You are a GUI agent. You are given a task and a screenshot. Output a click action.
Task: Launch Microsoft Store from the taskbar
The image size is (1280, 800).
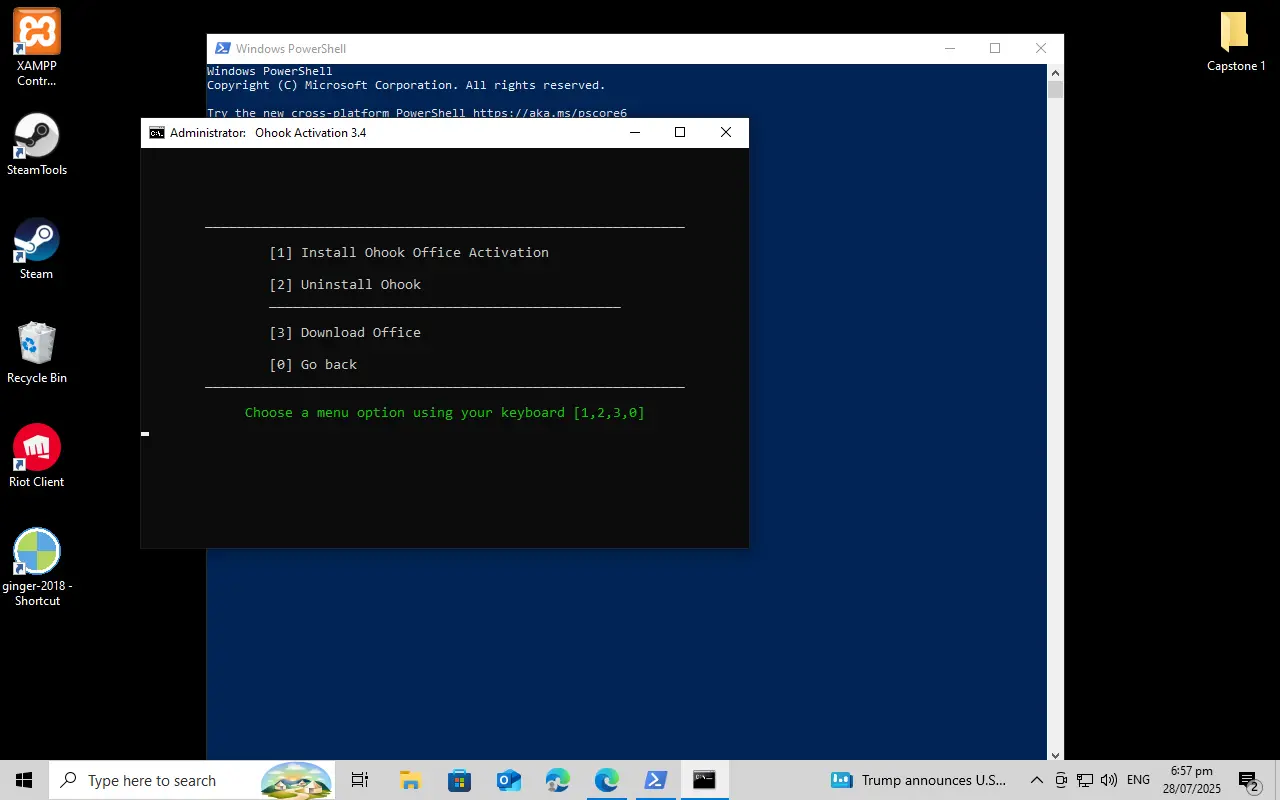(459, 780)
